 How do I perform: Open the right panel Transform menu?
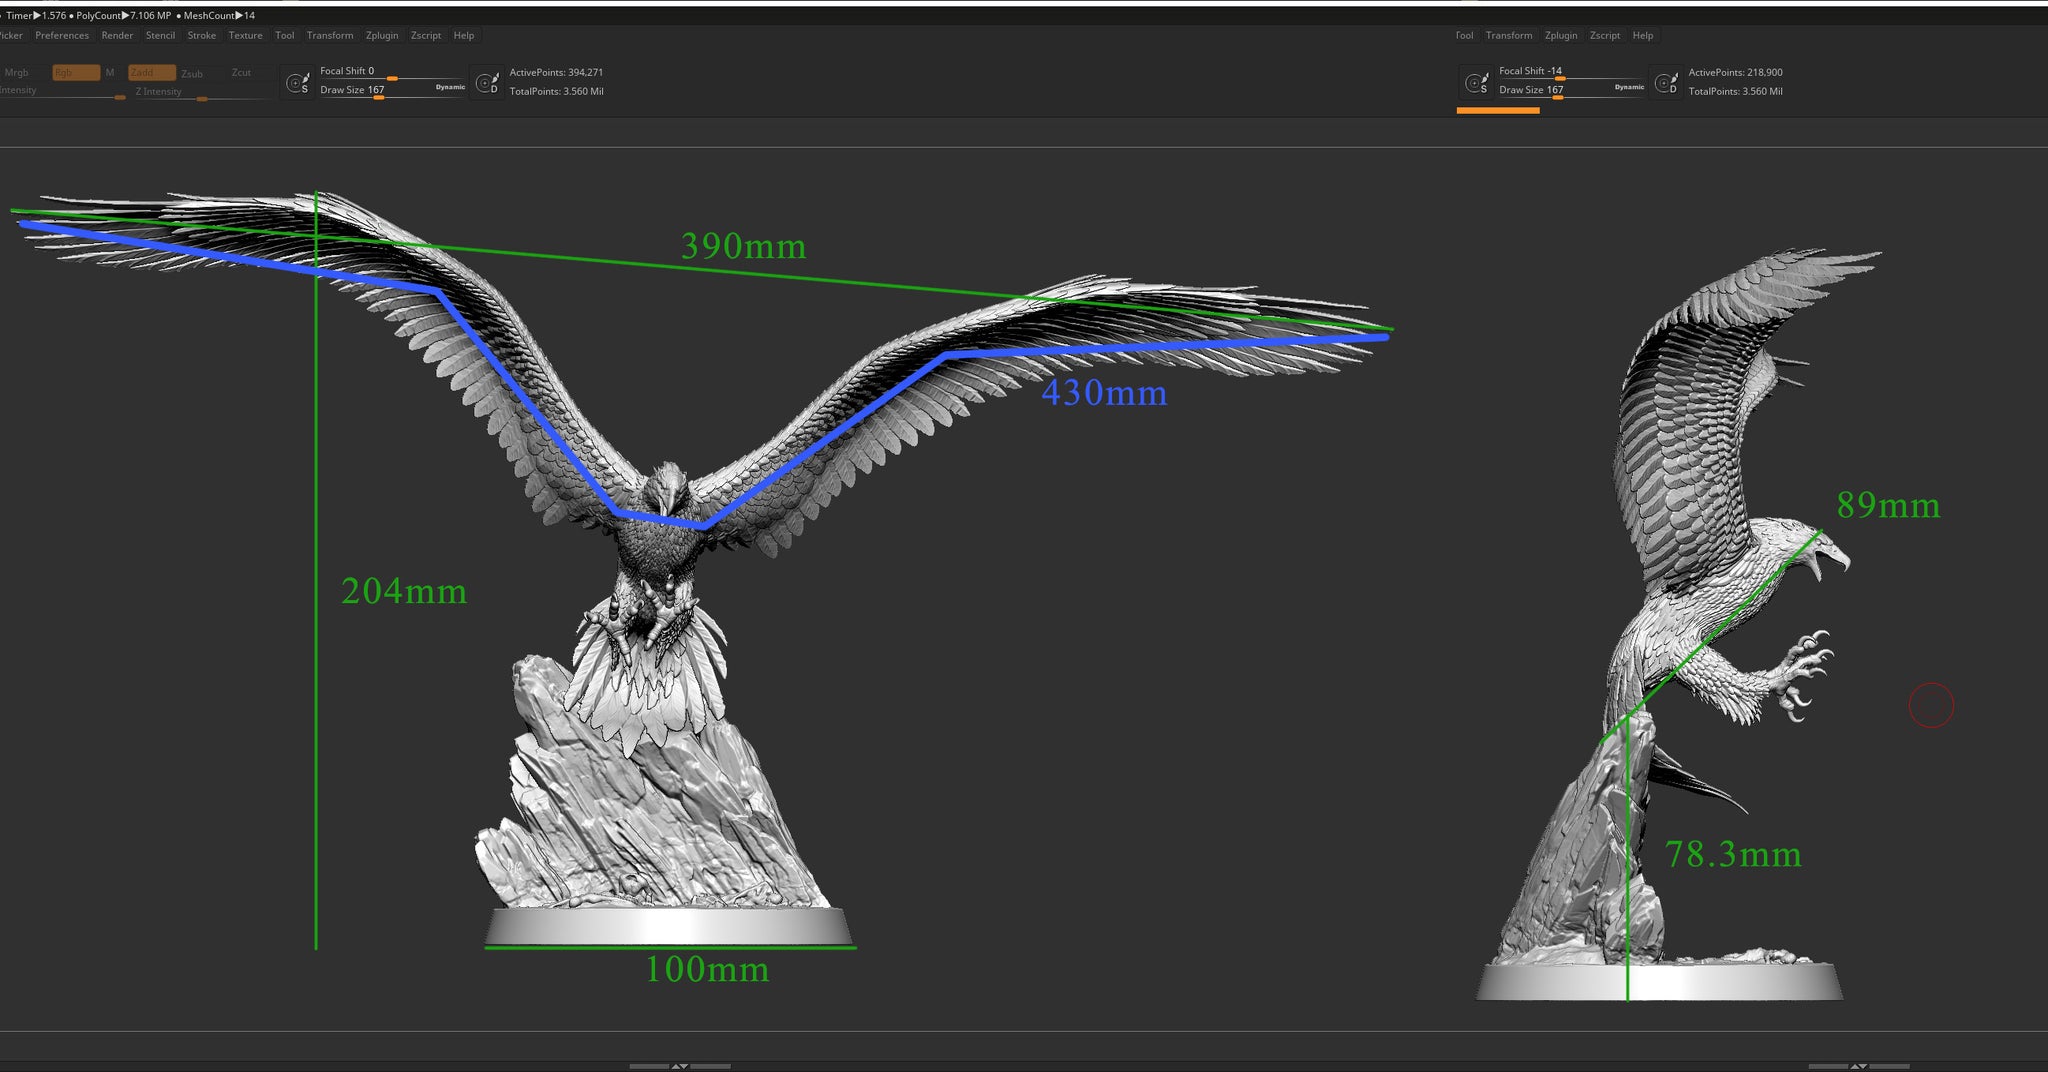(x=1508, y=36)
